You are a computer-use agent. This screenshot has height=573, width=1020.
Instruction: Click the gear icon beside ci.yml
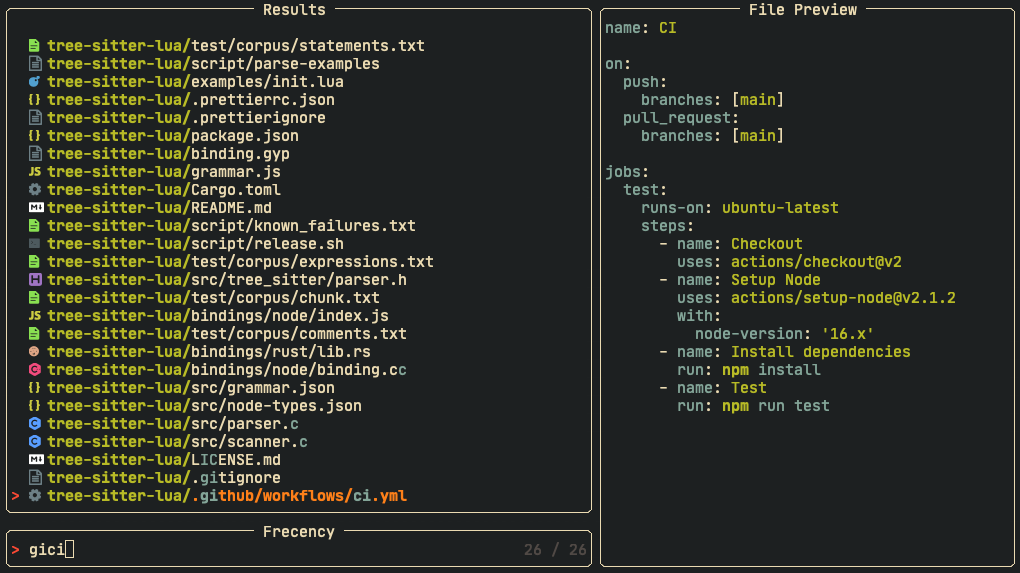34,496
